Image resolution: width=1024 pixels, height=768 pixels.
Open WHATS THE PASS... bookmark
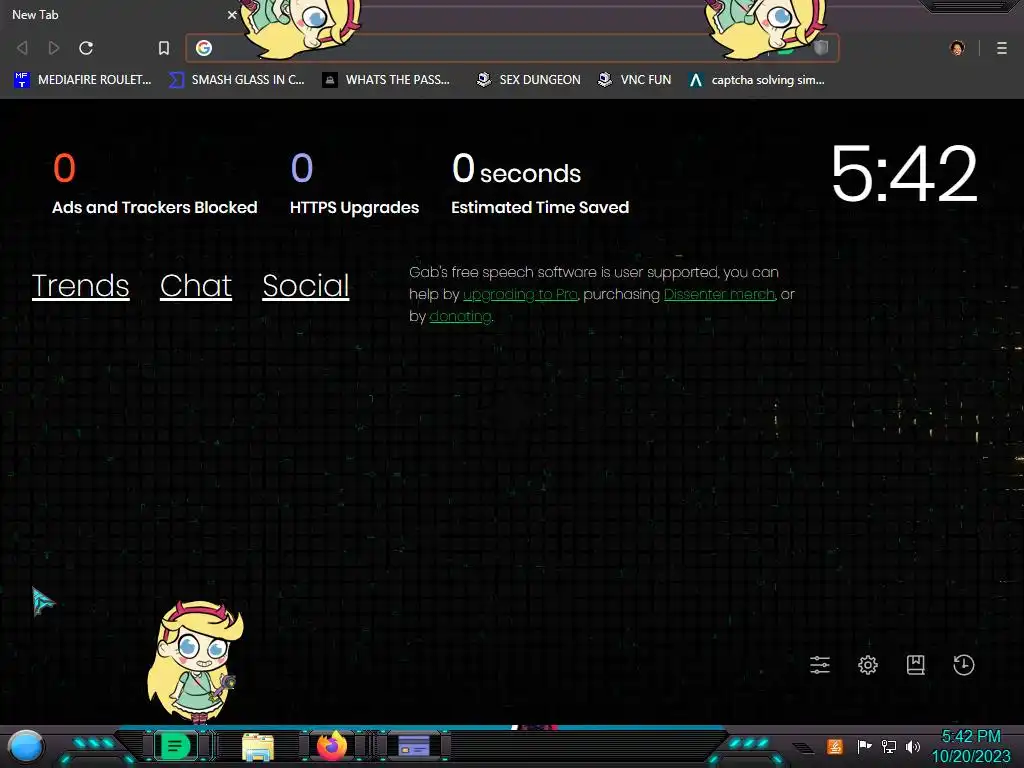point(387,80)
